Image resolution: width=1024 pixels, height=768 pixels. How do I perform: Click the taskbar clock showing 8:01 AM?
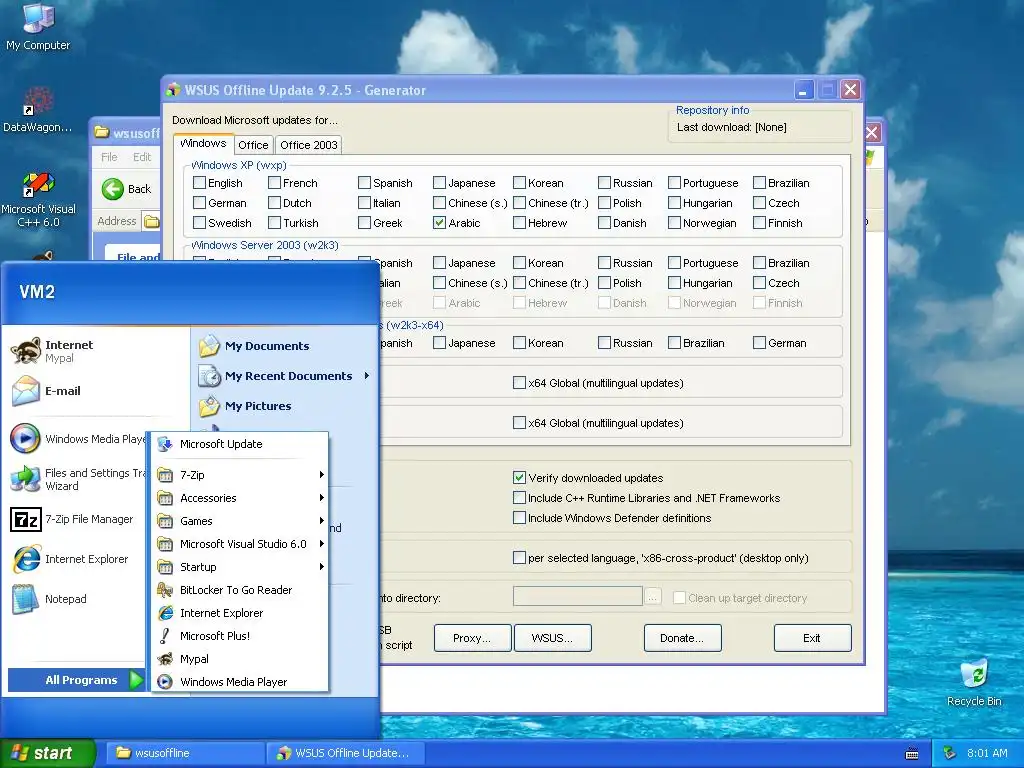987,753
